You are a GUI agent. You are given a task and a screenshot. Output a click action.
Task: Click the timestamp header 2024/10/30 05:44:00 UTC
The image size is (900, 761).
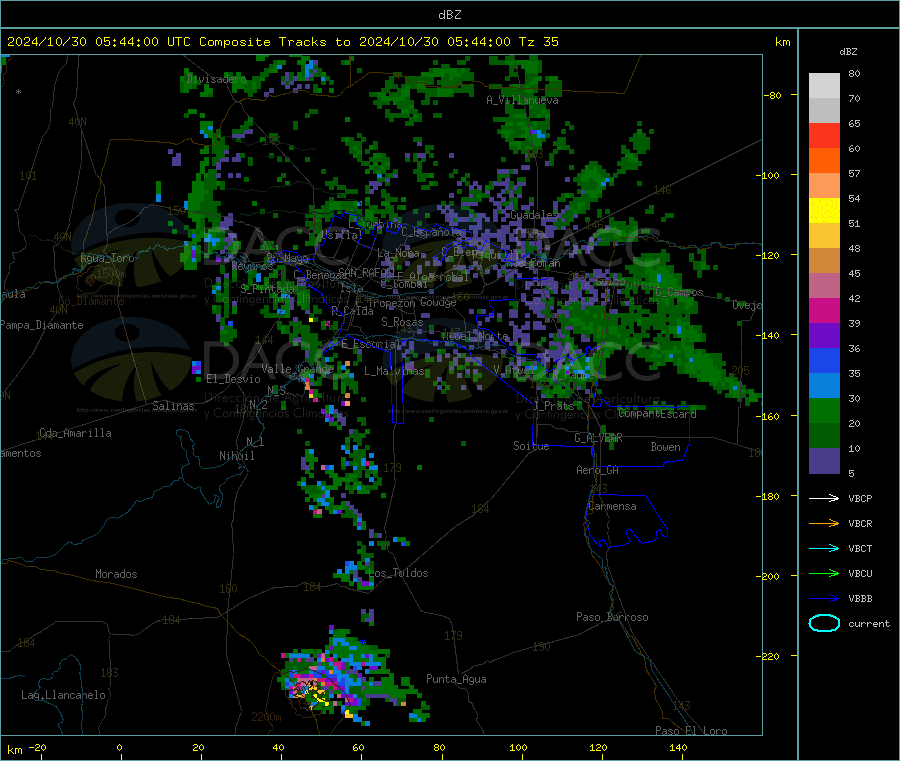99,42
